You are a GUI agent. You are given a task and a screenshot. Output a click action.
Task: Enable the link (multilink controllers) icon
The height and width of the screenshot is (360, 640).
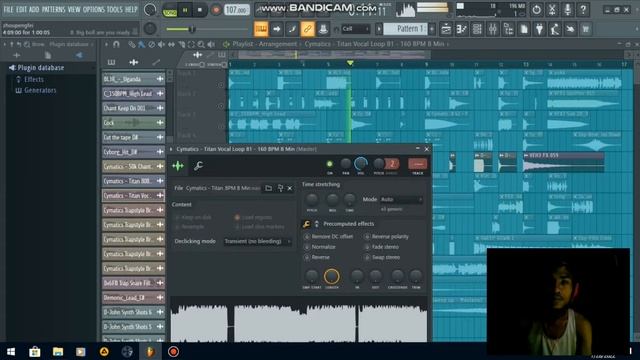307,29
